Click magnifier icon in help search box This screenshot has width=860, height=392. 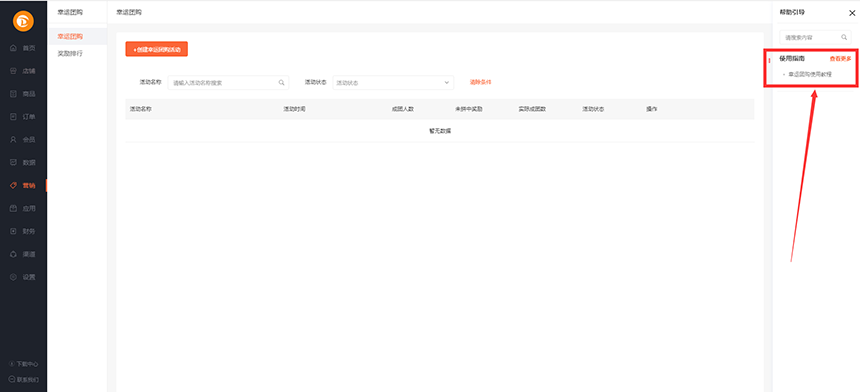tap(844, 37)
